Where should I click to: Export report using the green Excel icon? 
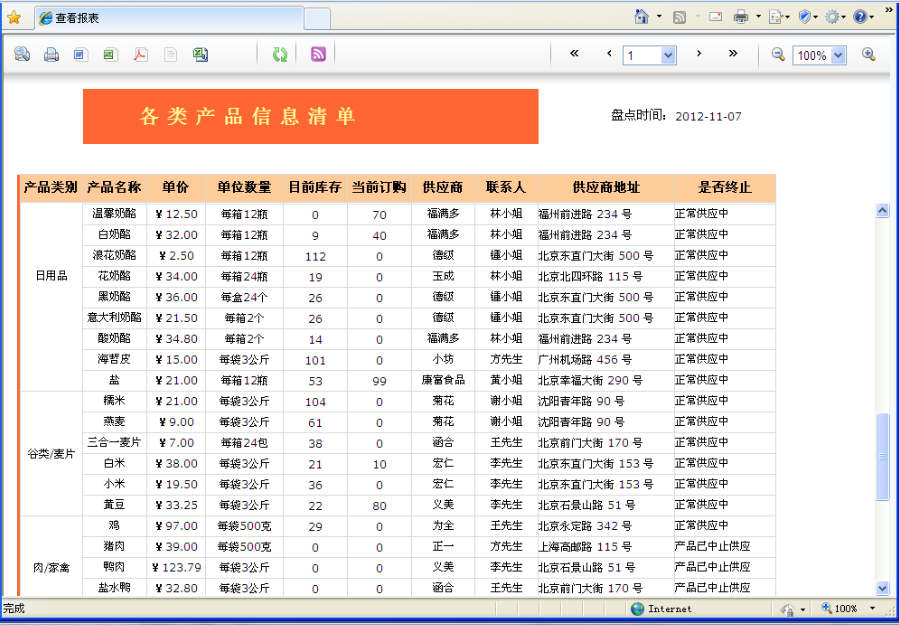click(x=109, y=55)
